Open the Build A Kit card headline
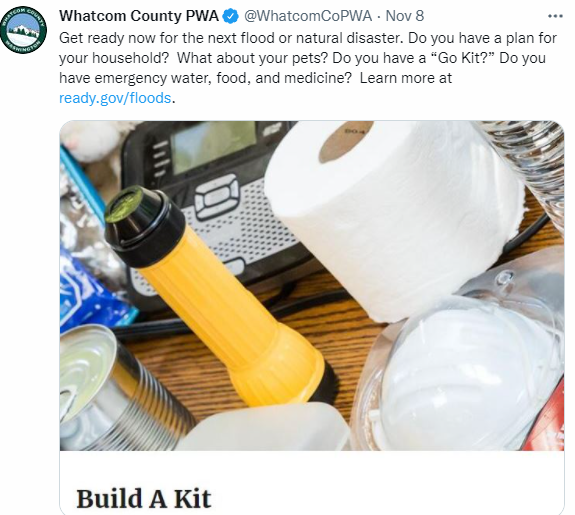Viewport: 575px width, 515px height. [143, 499]
